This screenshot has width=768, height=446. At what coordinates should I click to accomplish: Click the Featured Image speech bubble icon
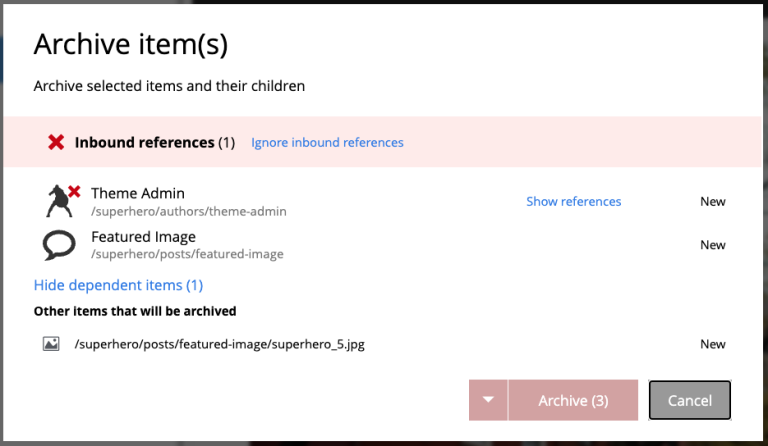pos(59,245)
